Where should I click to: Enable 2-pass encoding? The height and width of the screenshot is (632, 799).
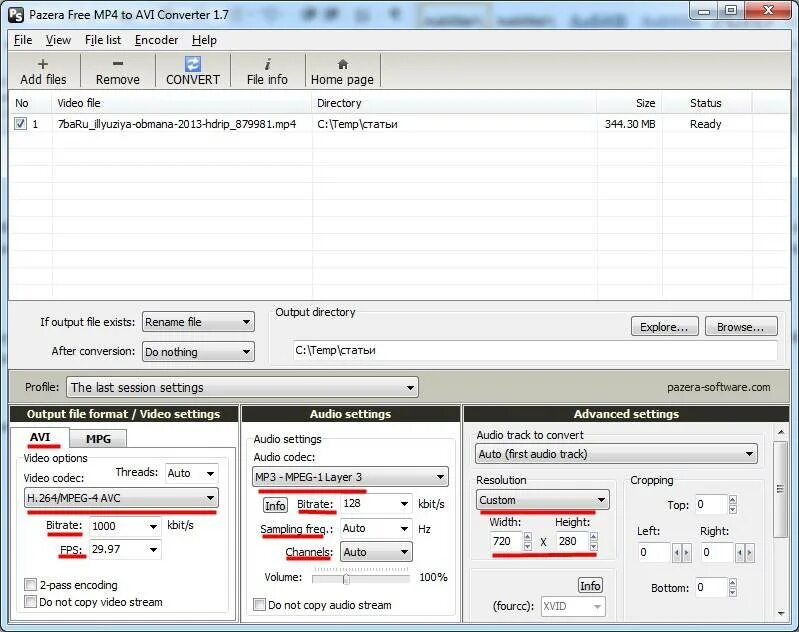click(x=31, y=584)
